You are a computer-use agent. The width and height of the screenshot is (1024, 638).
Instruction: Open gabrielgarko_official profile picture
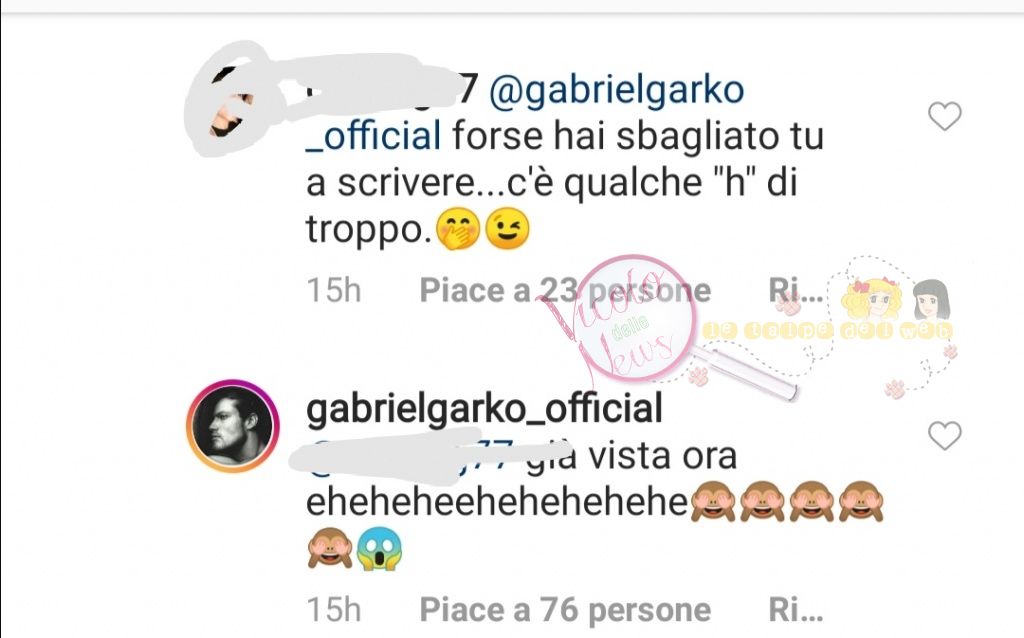tap(232, 425)
